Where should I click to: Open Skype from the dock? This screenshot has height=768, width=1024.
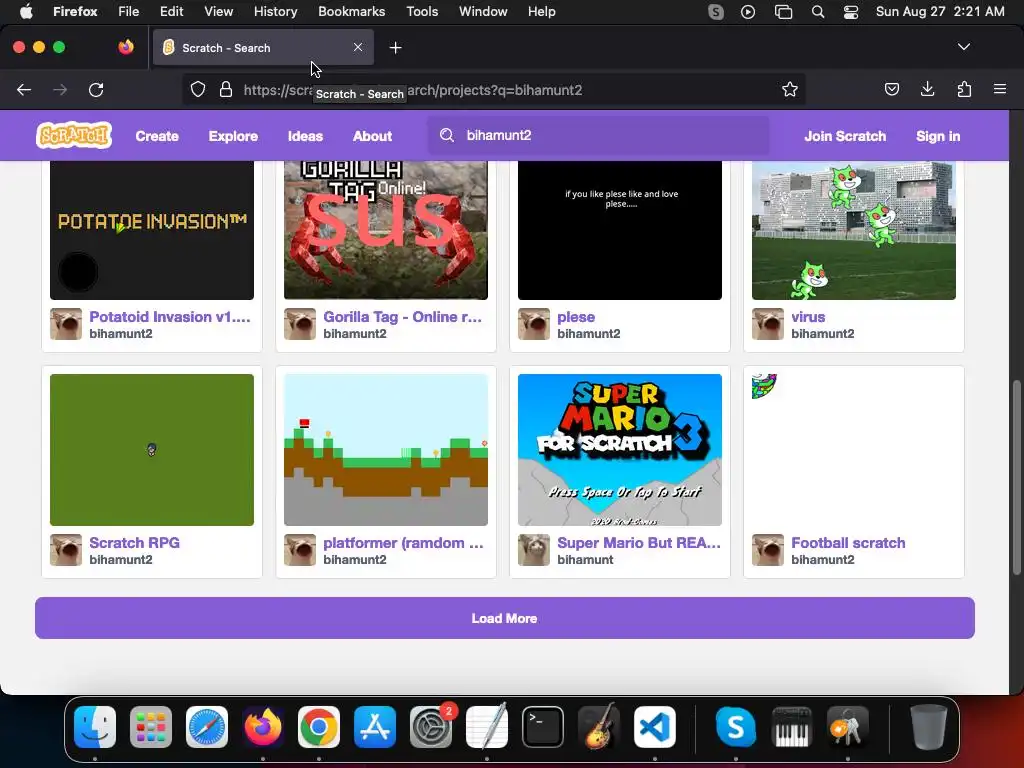tap(735, 727)
